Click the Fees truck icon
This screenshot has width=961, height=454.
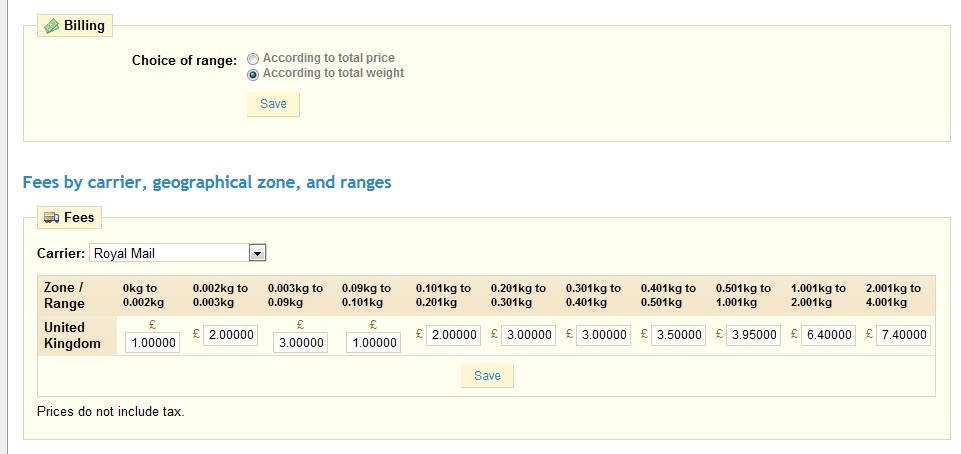click(52, 217)
